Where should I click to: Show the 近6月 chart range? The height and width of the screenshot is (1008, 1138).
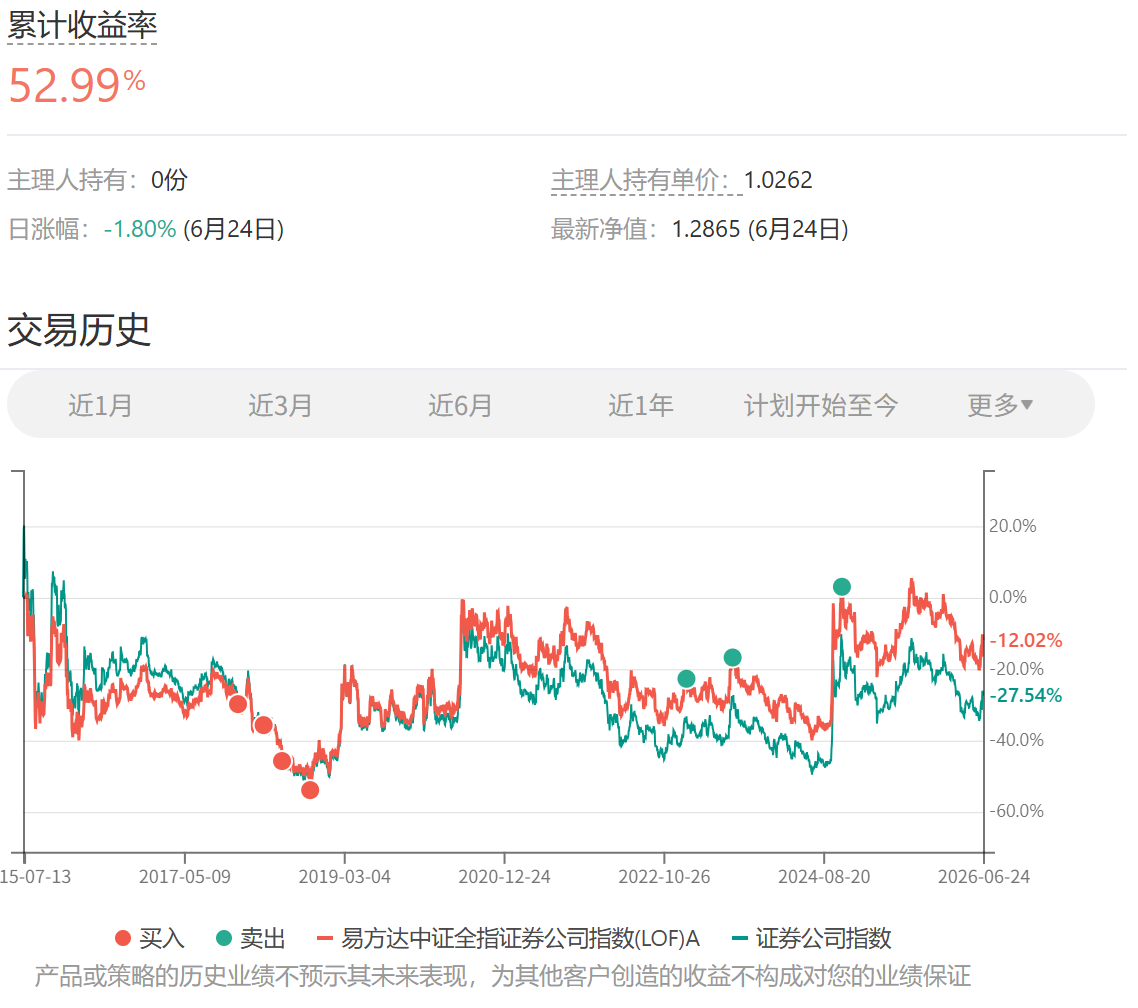[x=460, y=405]
